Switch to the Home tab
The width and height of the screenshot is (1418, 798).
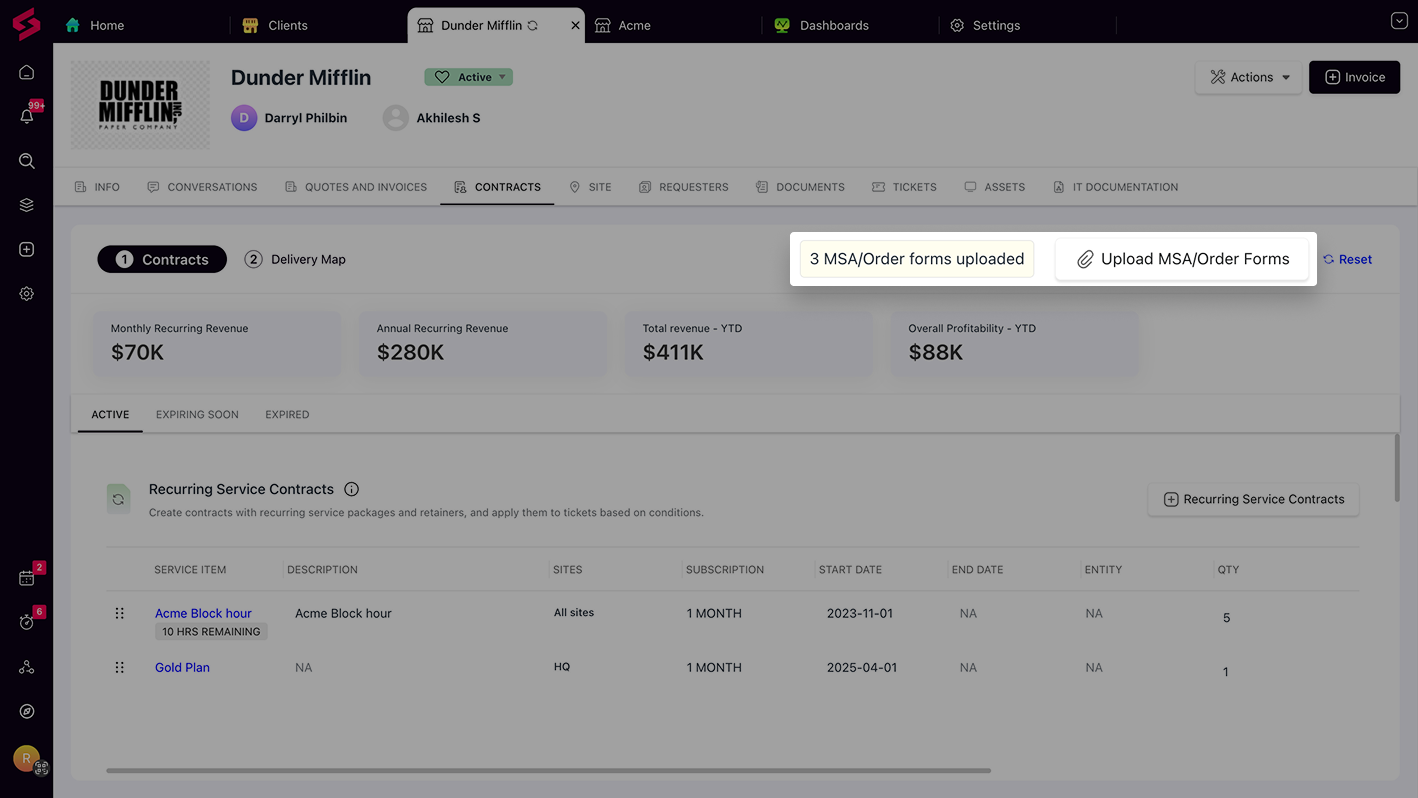95,25
